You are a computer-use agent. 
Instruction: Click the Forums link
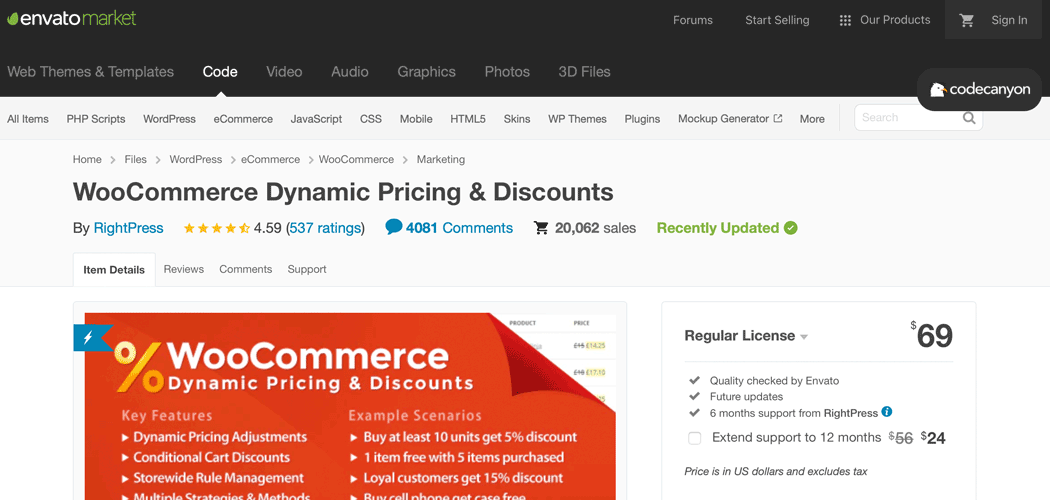[x=692, y=20]
